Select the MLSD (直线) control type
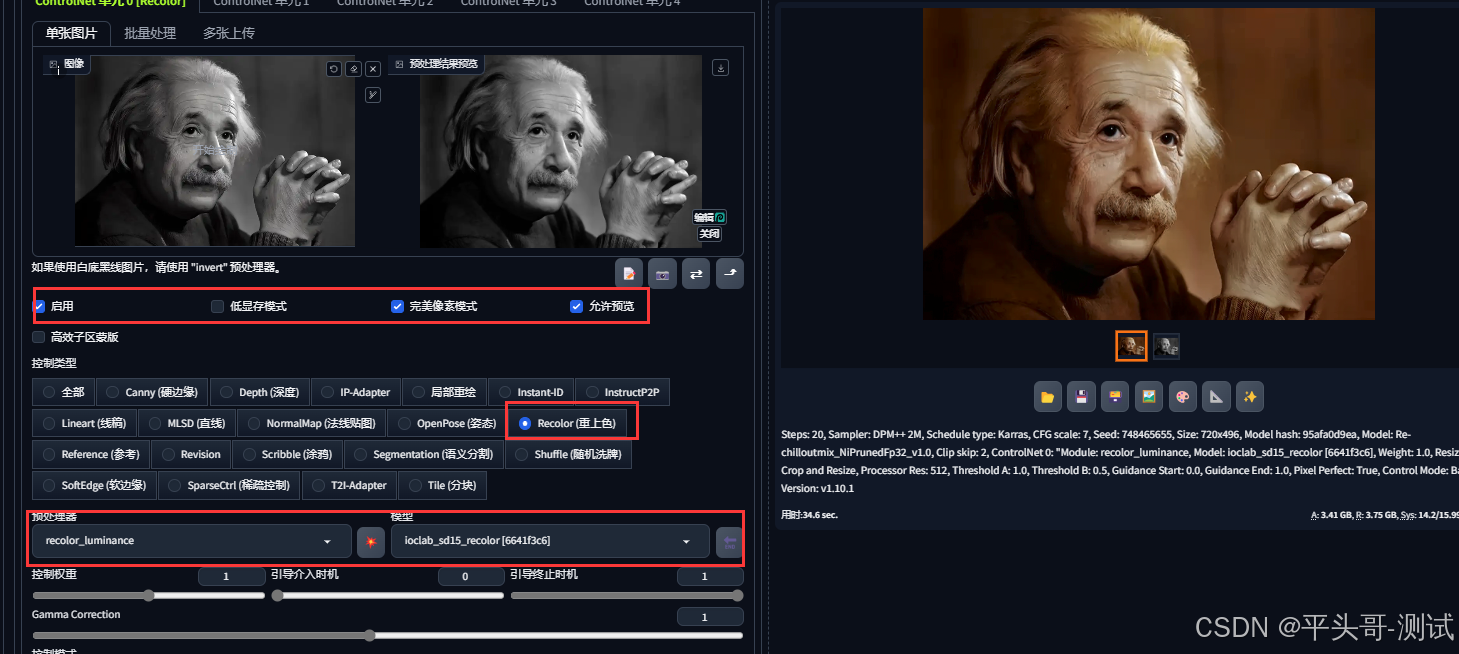The height and width of the screenshot is (654, 1459). click(x=187, y=423)
